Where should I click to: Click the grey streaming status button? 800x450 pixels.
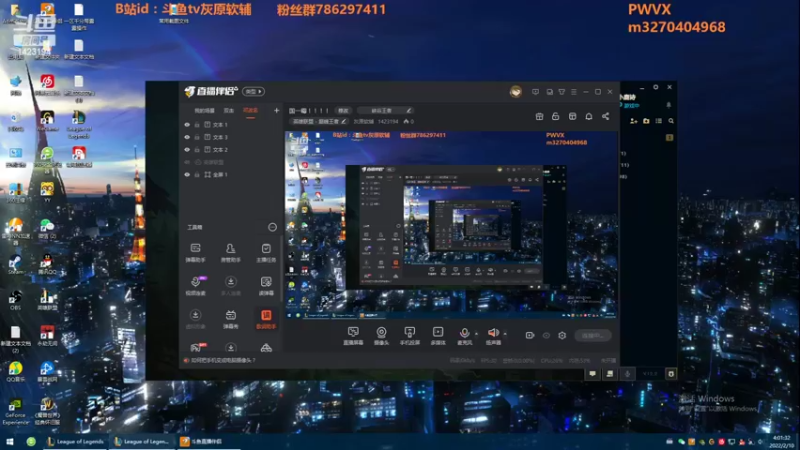click(592, 335)
